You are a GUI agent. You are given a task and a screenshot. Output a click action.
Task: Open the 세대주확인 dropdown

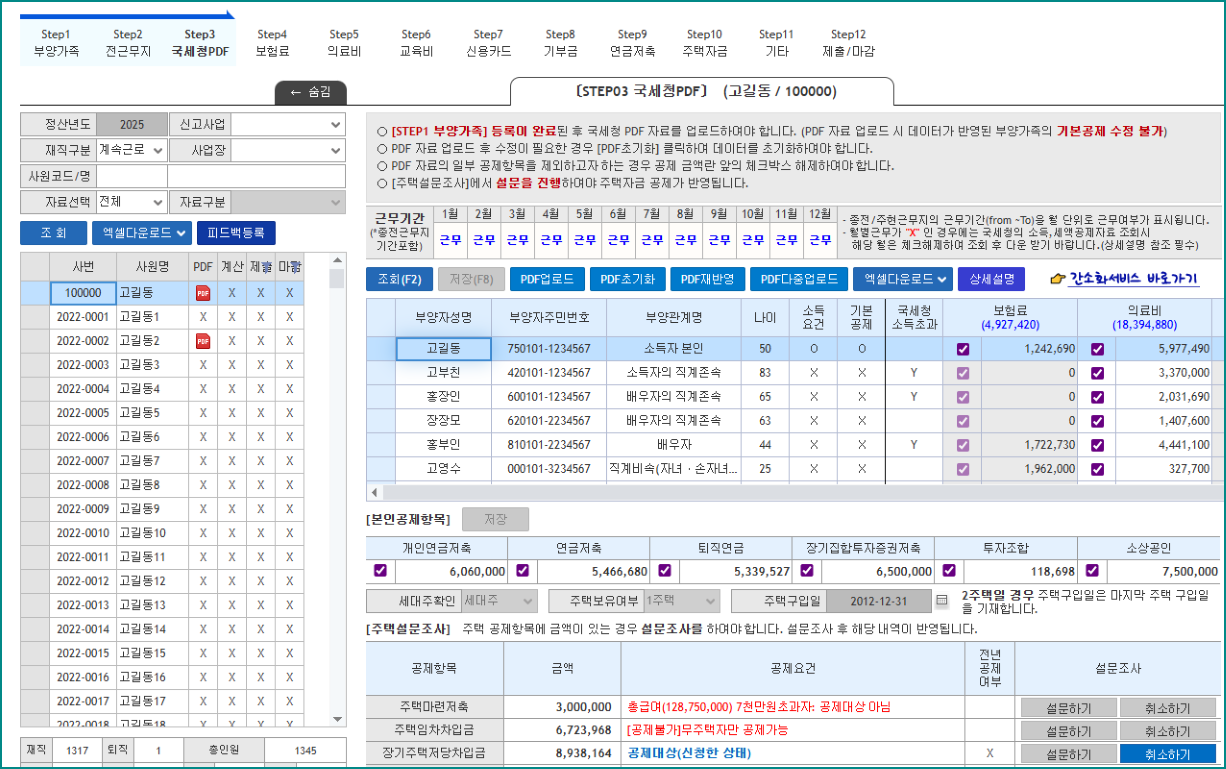point(500,601)
